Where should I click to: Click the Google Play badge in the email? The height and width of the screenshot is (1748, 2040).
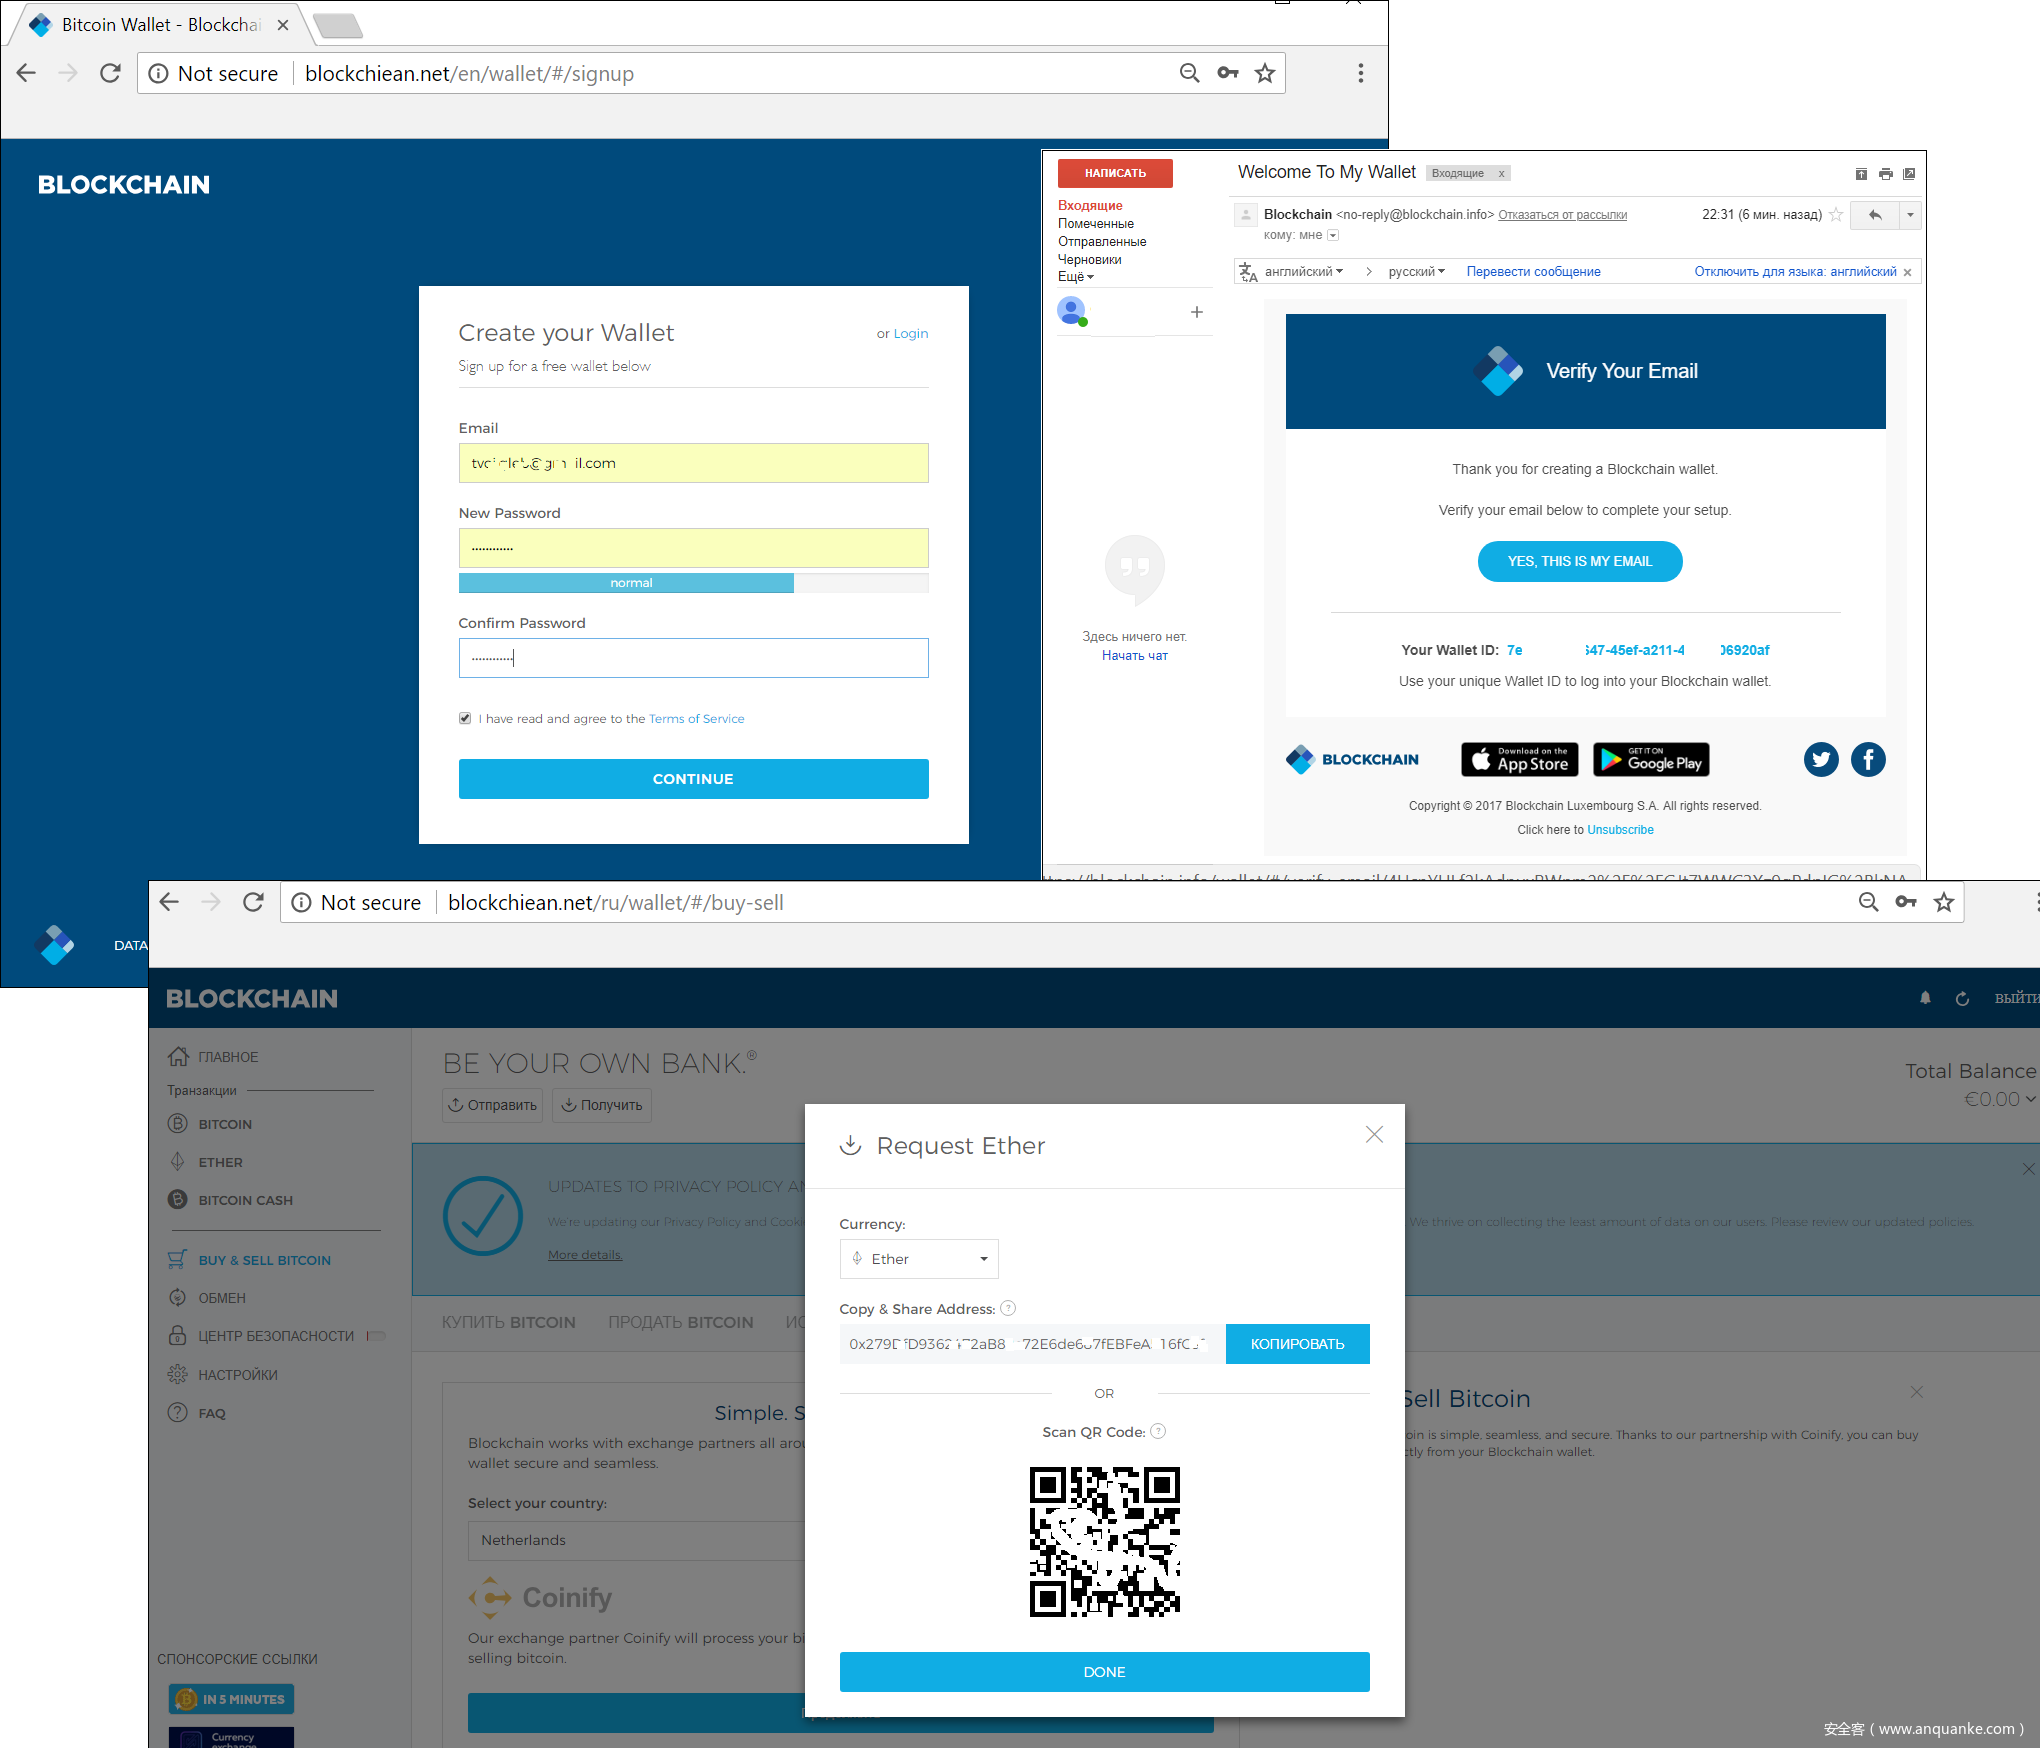[x=1651, y=759]
